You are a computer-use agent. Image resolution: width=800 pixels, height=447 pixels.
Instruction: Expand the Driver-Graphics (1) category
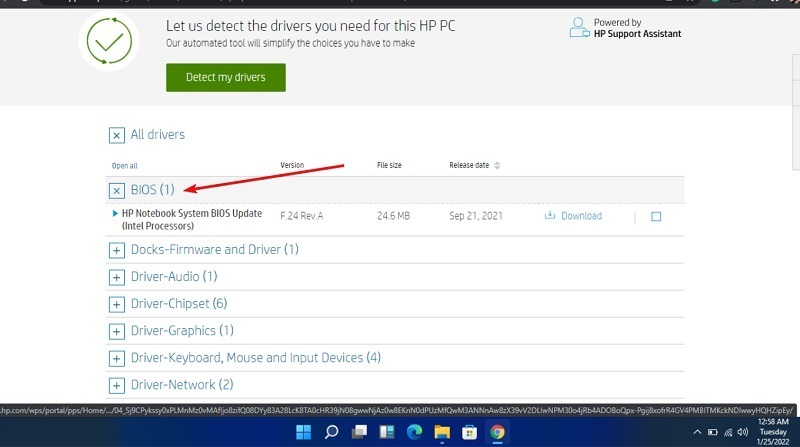click(116, 331)
